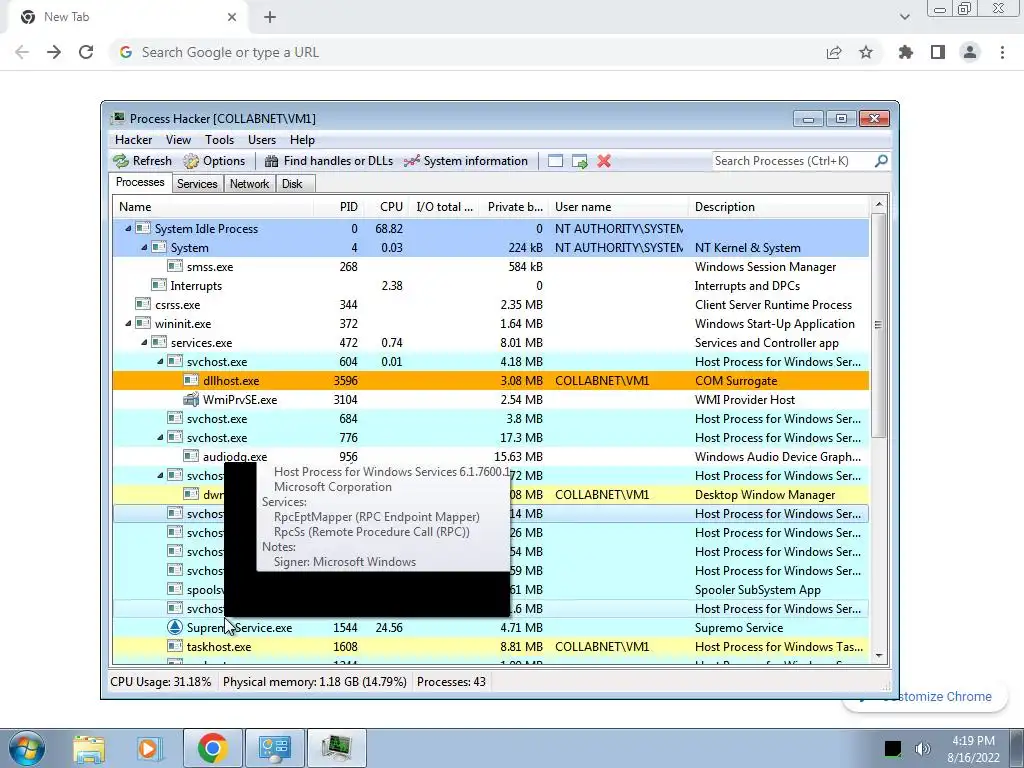Select svchost.exe with PID 684
Screen dimensions: 1024x768
(491, 419)
